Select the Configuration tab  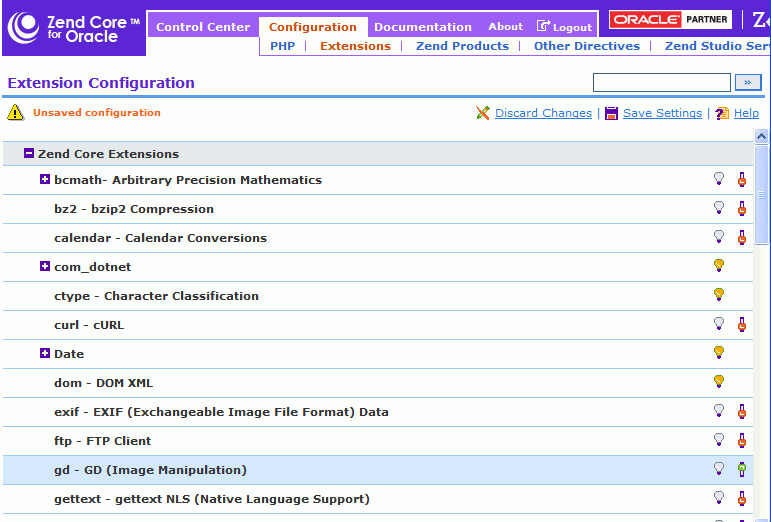click(313, 27)
